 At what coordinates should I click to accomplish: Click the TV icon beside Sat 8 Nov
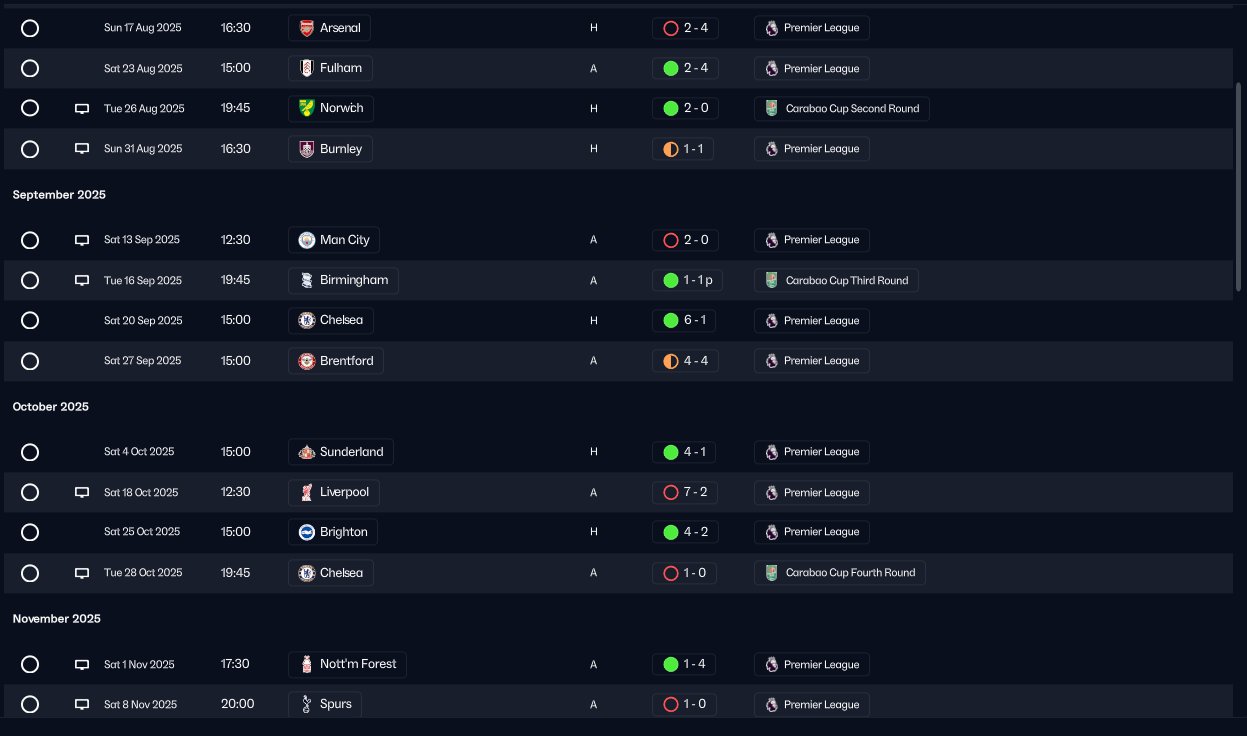point(82,704)
